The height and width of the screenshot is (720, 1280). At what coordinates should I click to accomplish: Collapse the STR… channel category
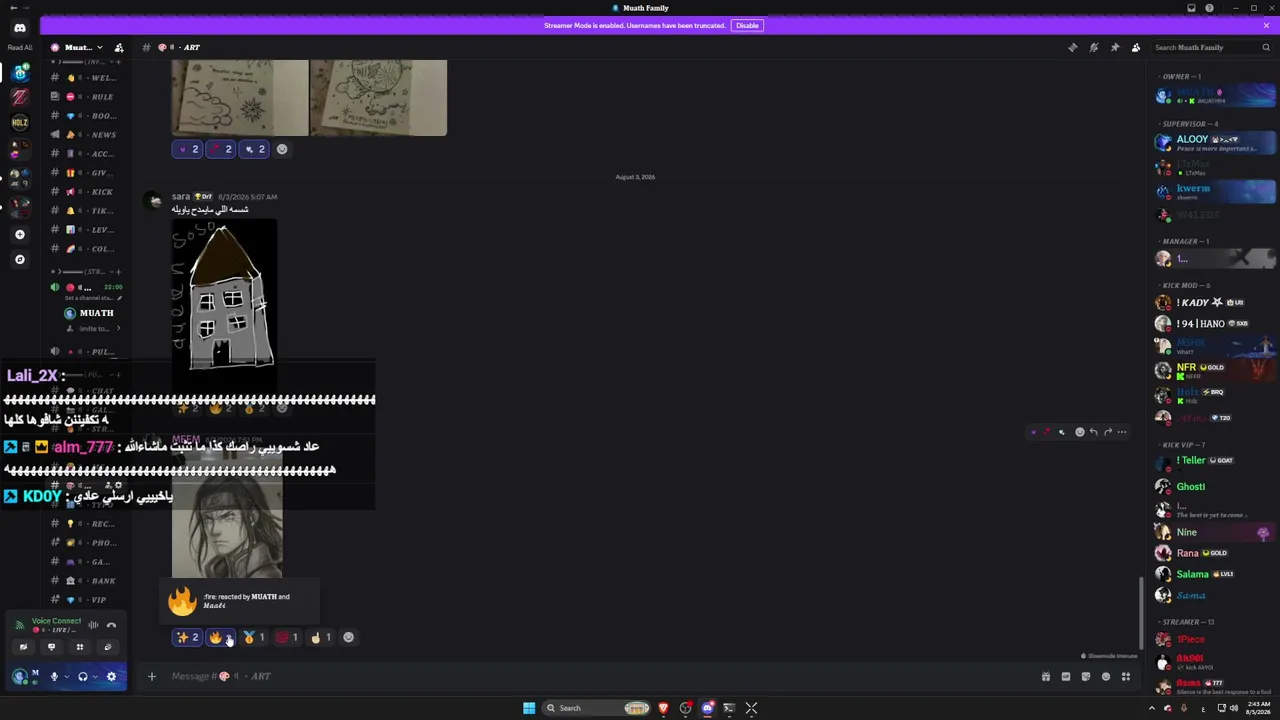pos(85,271)
